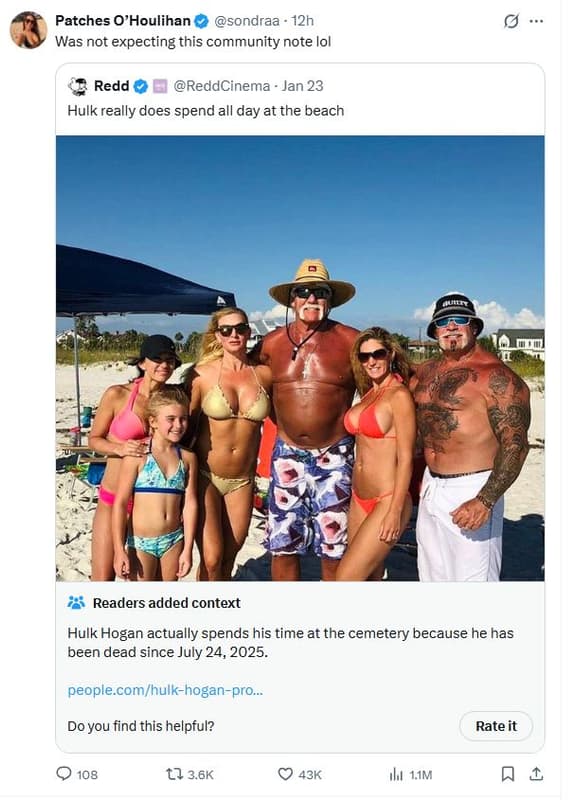This screenshot has width=575, height=800.
Task: Click the Readers added context heading
Action: [x=166, y=603]
